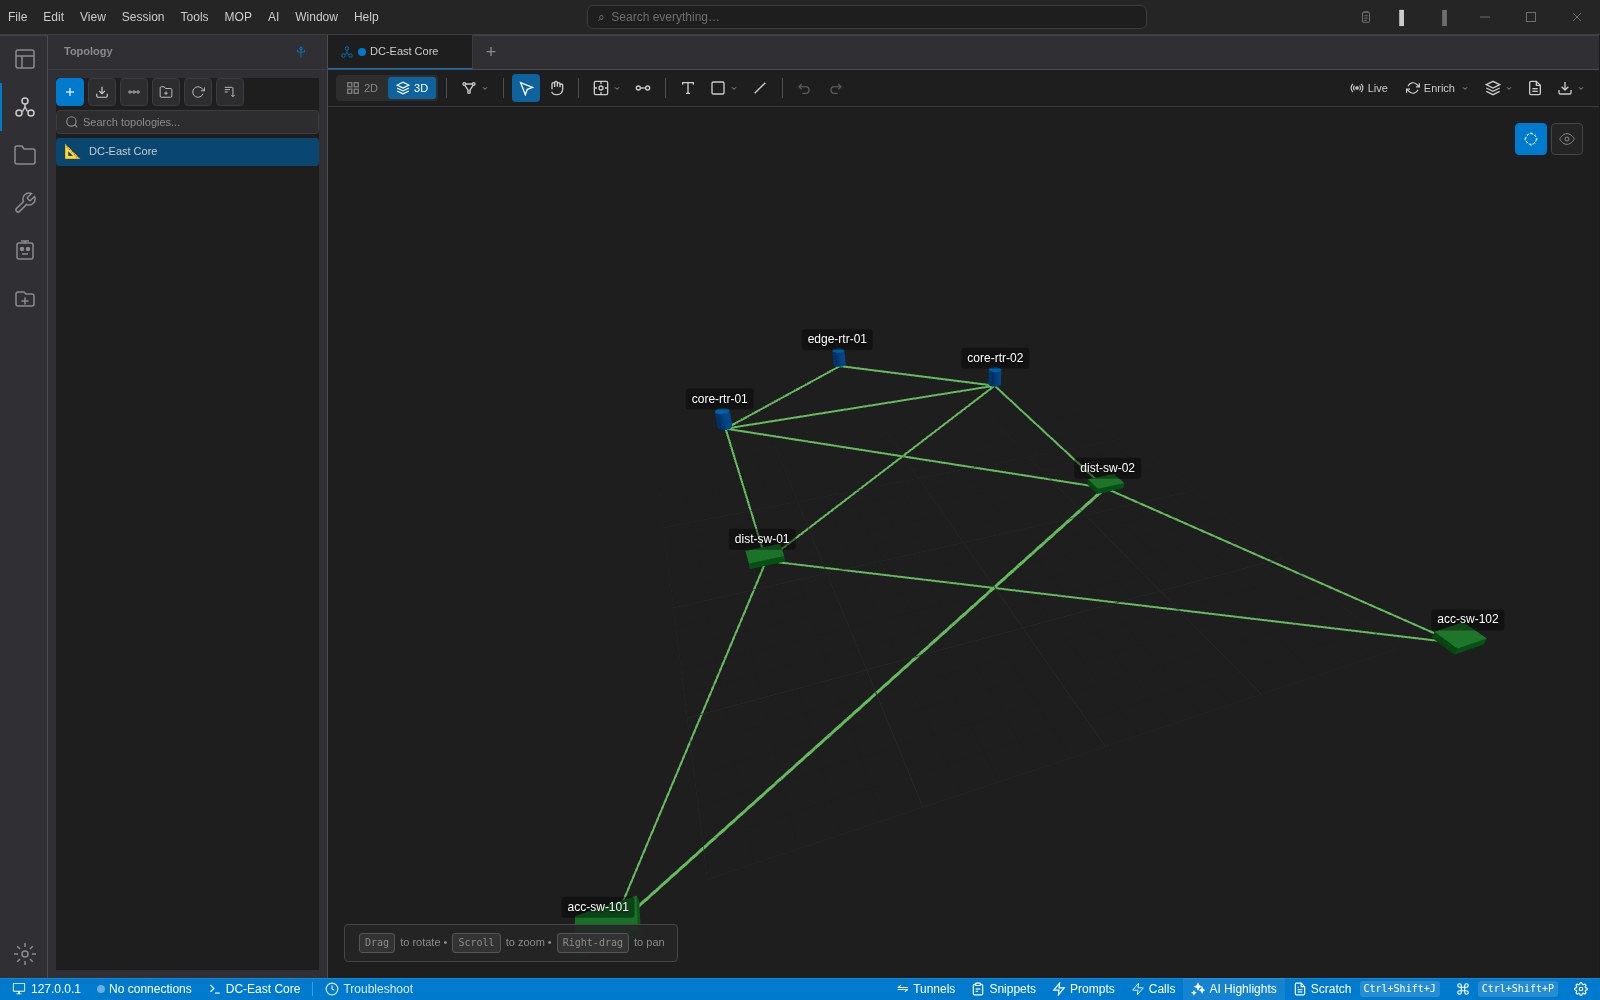Pick the line drawing tool
The height and width of the screenshot is (1000, 1600).
(760, 88)
